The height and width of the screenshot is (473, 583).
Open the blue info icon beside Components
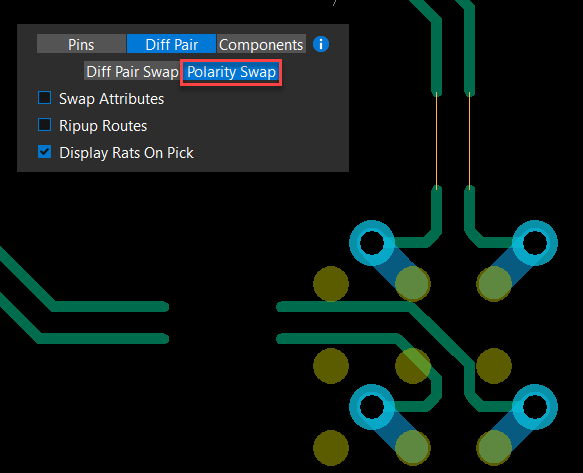pos(321,44)
